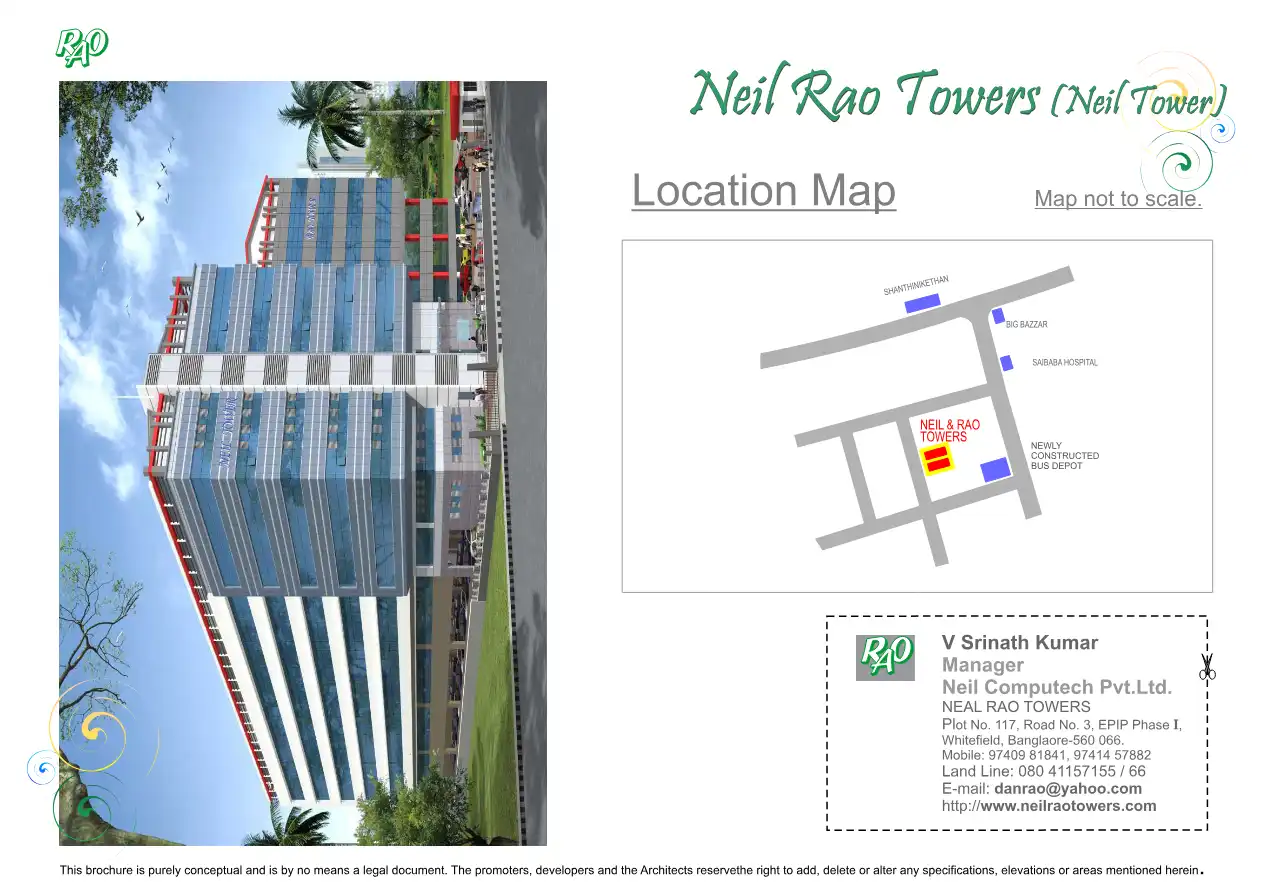Open the danrao@yahoo.com email link
This screenshot has width=1262, height=892.
pyautogui.click(x=1066, y=788)
